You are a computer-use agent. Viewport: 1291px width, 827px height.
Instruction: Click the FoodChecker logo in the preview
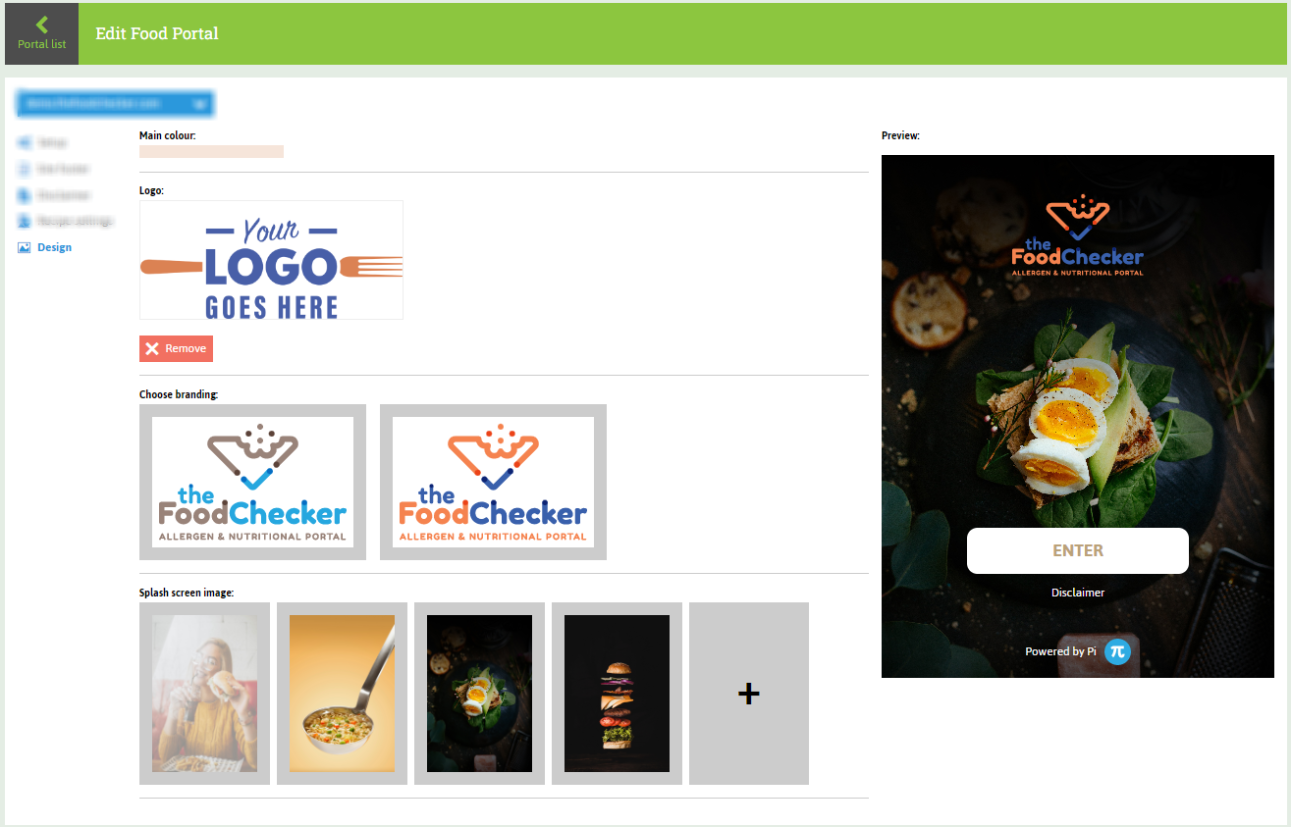1078,236
